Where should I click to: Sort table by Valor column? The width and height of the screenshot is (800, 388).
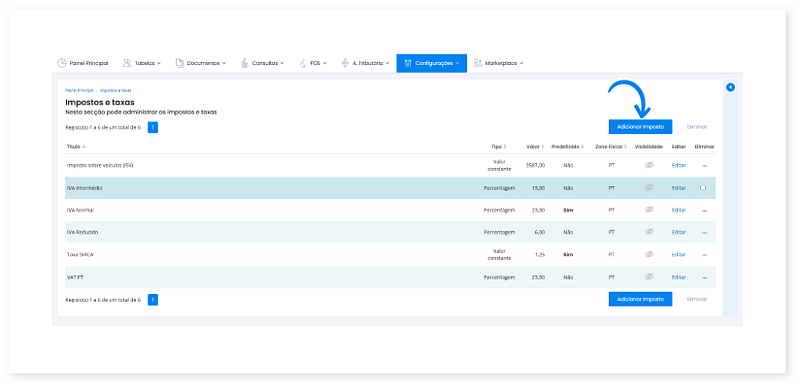535,147
